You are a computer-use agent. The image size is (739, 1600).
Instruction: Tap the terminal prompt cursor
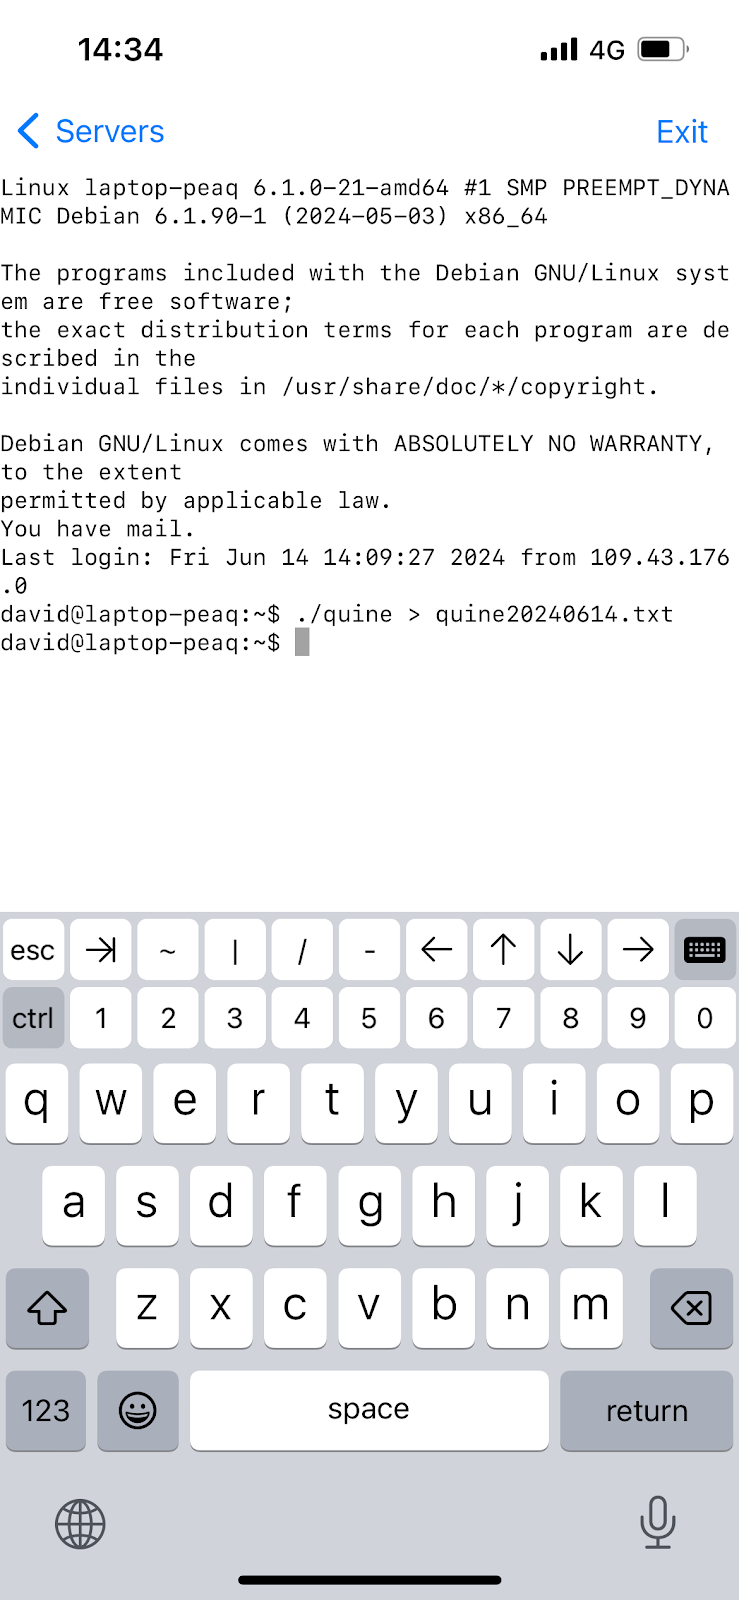tap(302, 642)
